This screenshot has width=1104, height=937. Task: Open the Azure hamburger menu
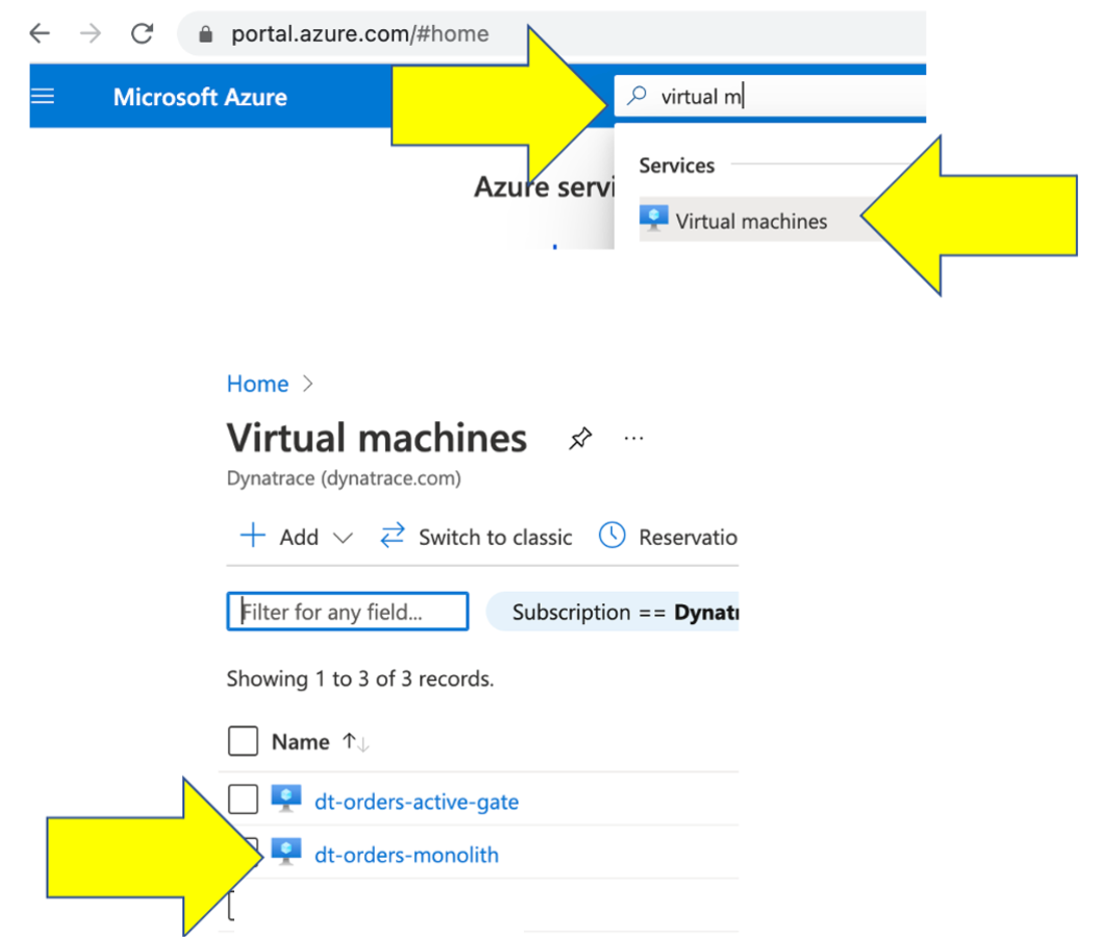click(44, 97)
